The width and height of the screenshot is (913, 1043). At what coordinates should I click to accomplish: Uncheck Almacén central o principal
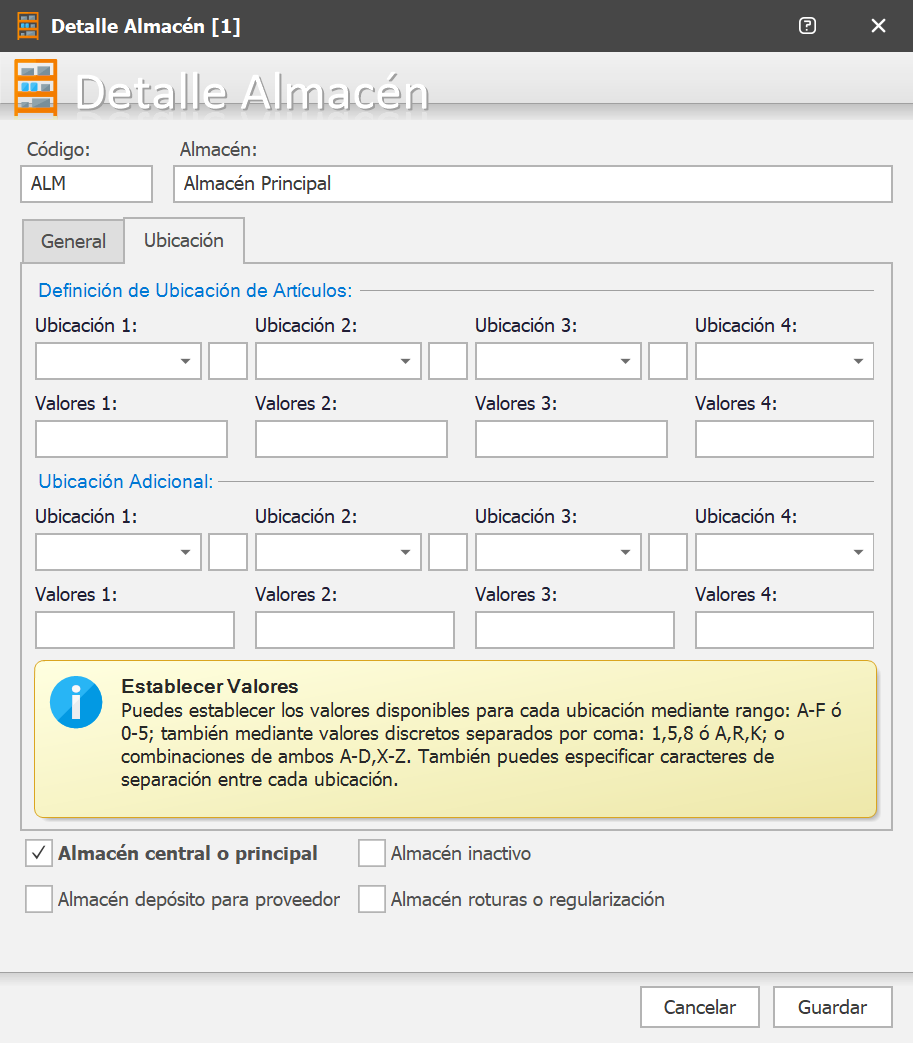39,853
